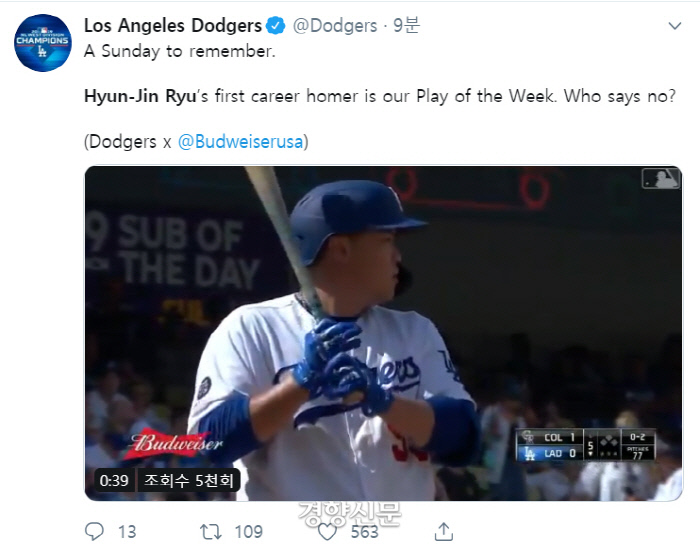Click the reply count 13
Screen dimensions: 700x551
(x=127, y=531)
